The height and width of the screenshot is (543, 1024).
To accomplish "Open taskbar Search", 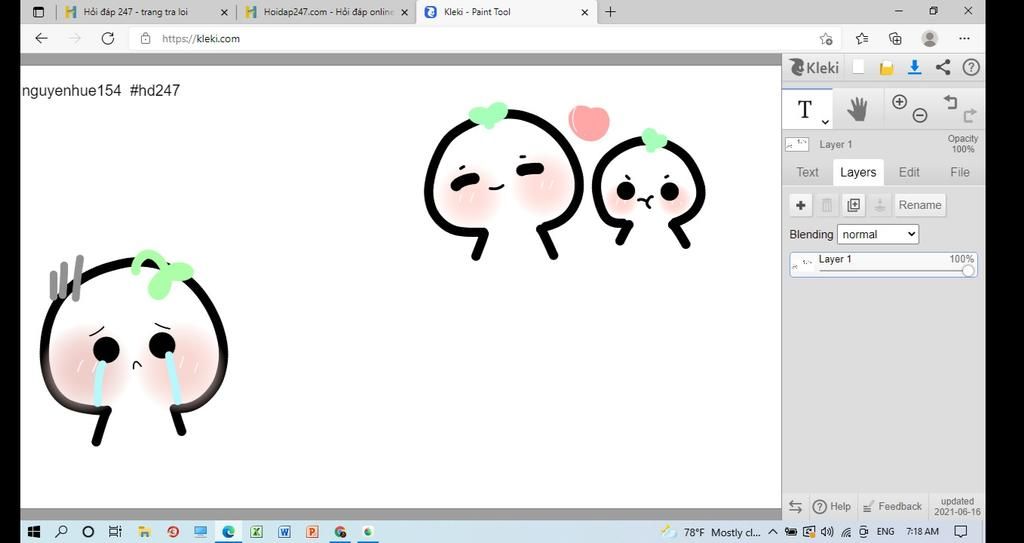I will pyautogui.click(x=61, y=531).
